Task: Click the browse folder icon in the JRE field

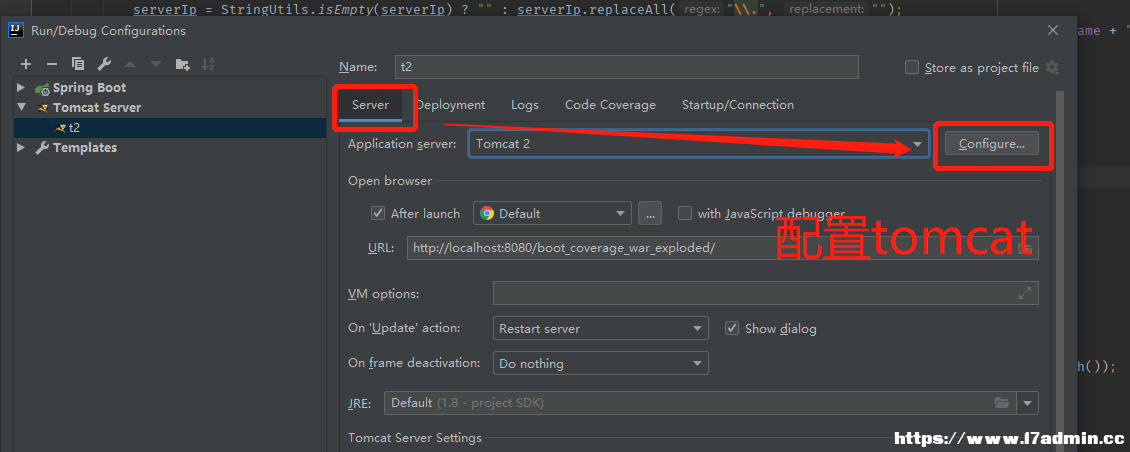Action: pos(1002,403)
